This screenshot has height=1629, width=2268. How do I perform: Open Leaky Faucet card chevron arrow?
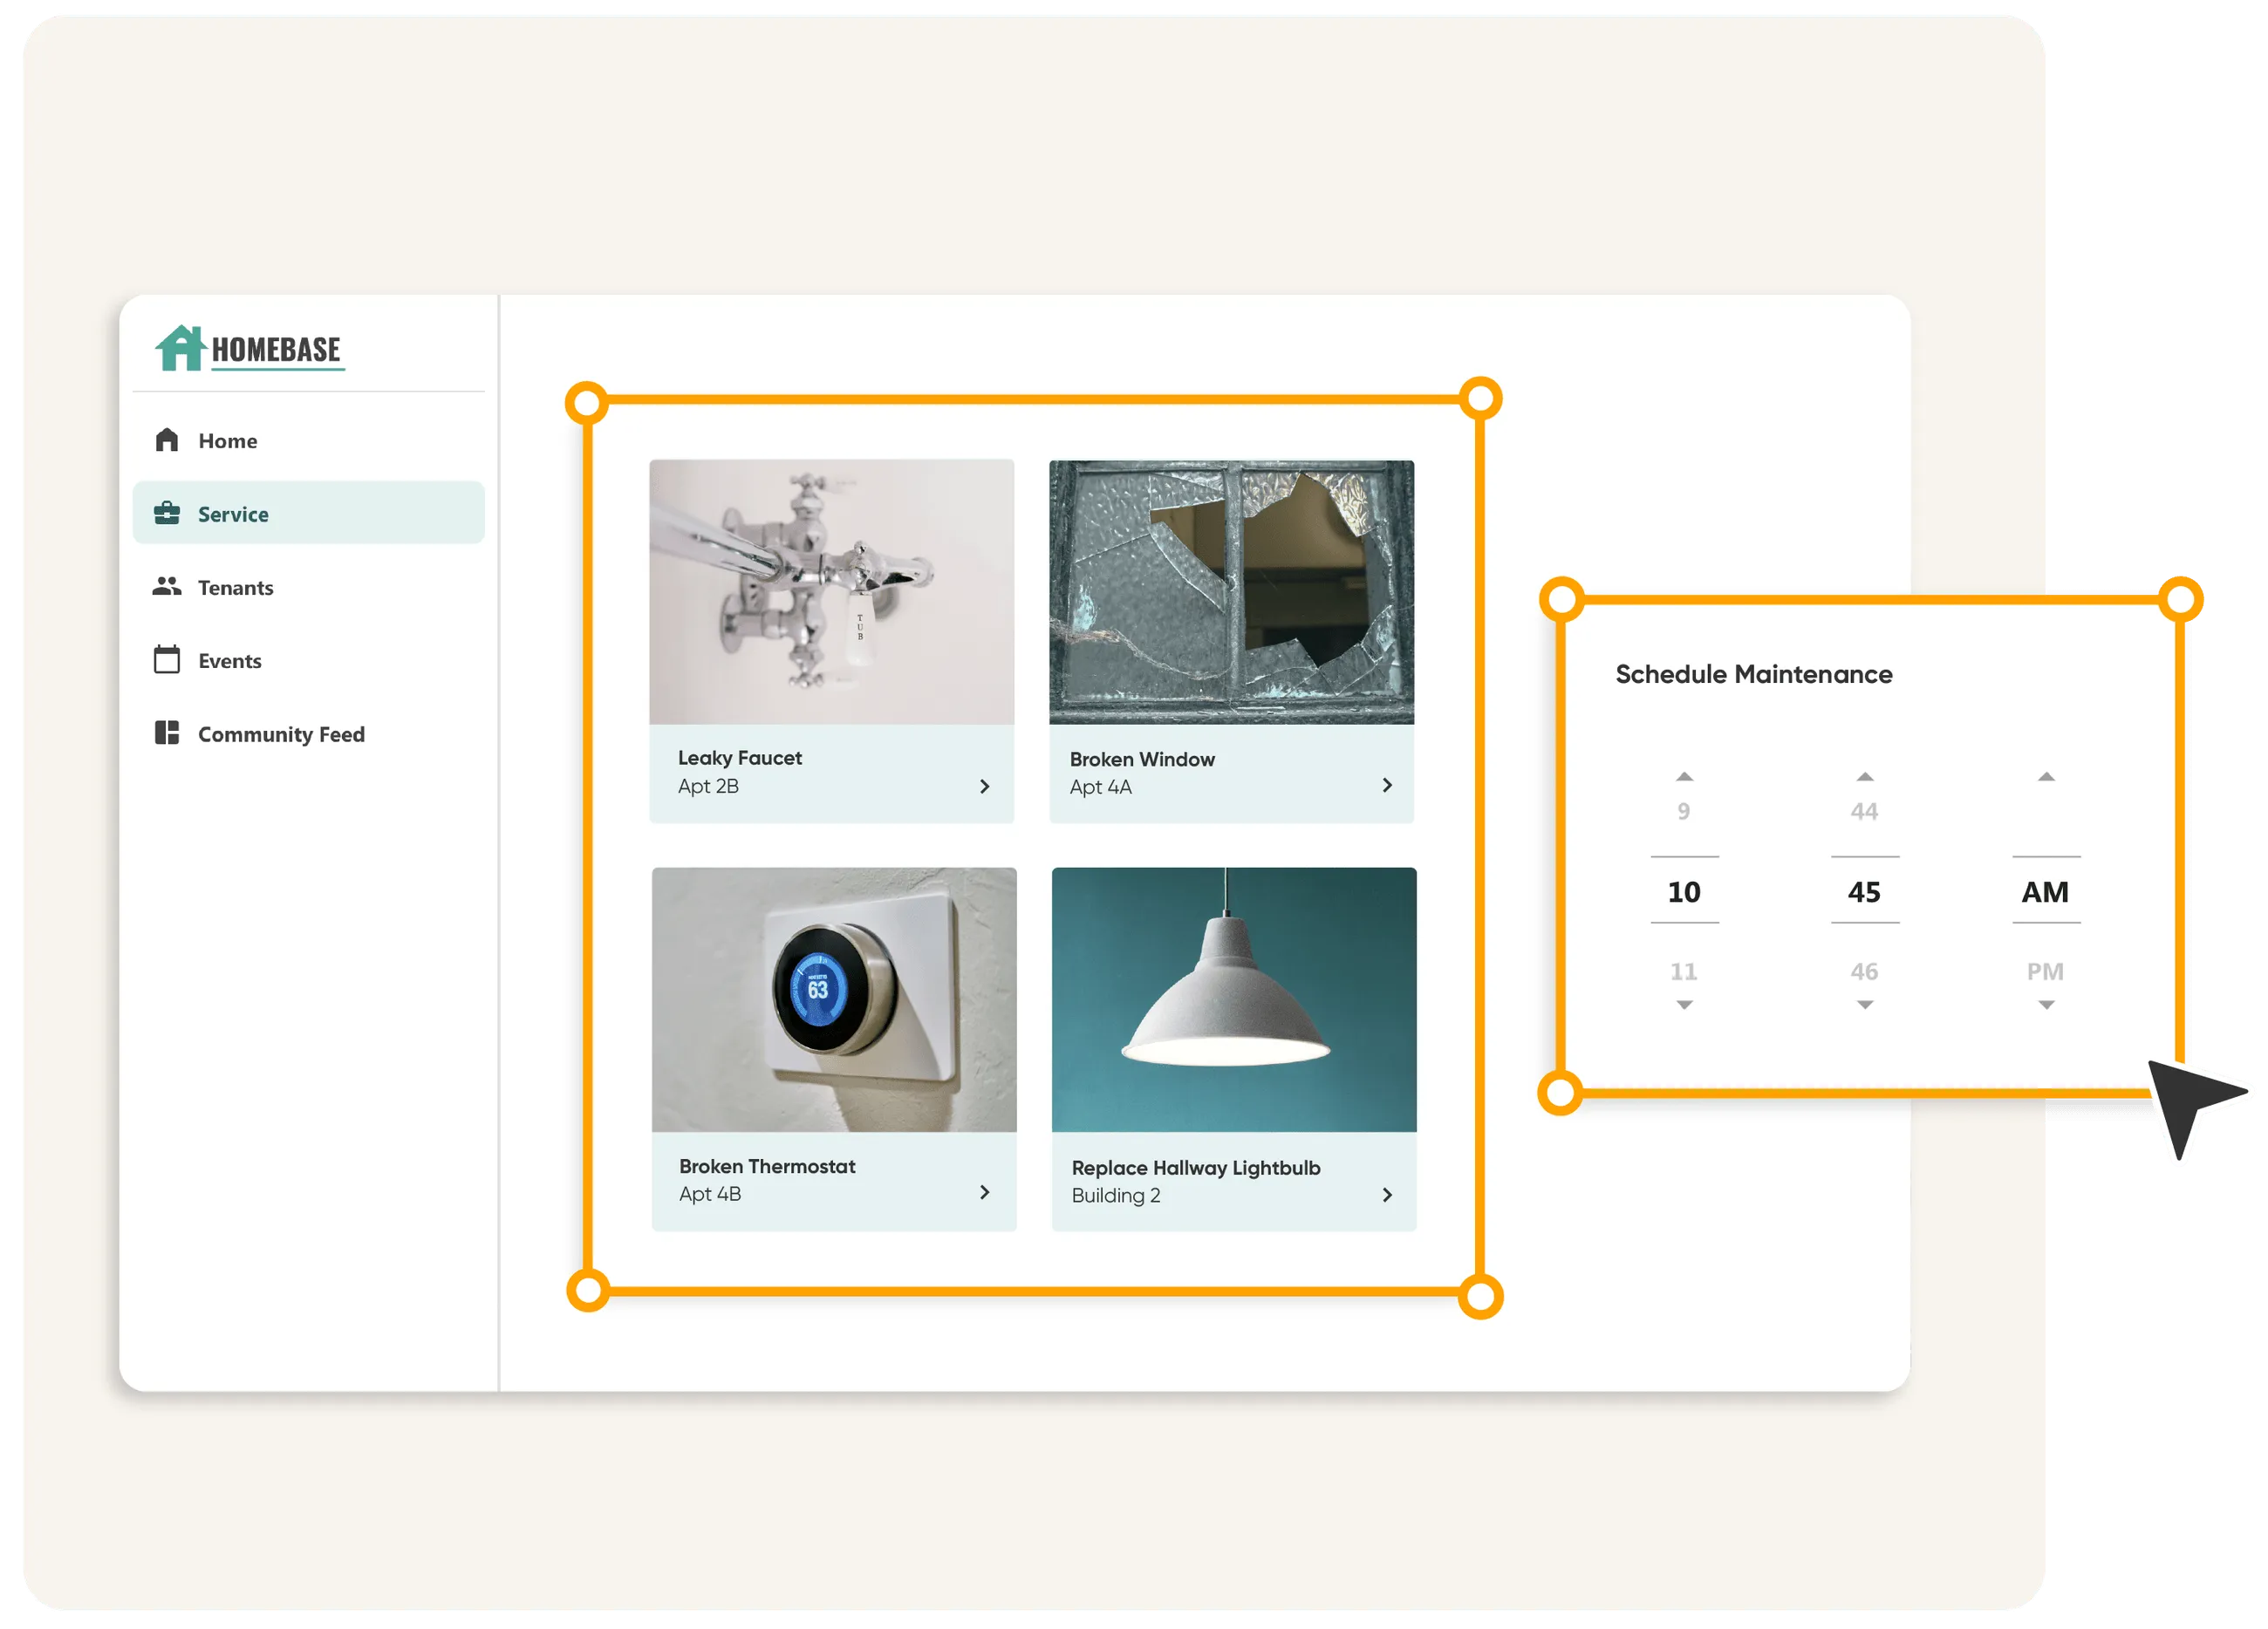click(984, 787)
